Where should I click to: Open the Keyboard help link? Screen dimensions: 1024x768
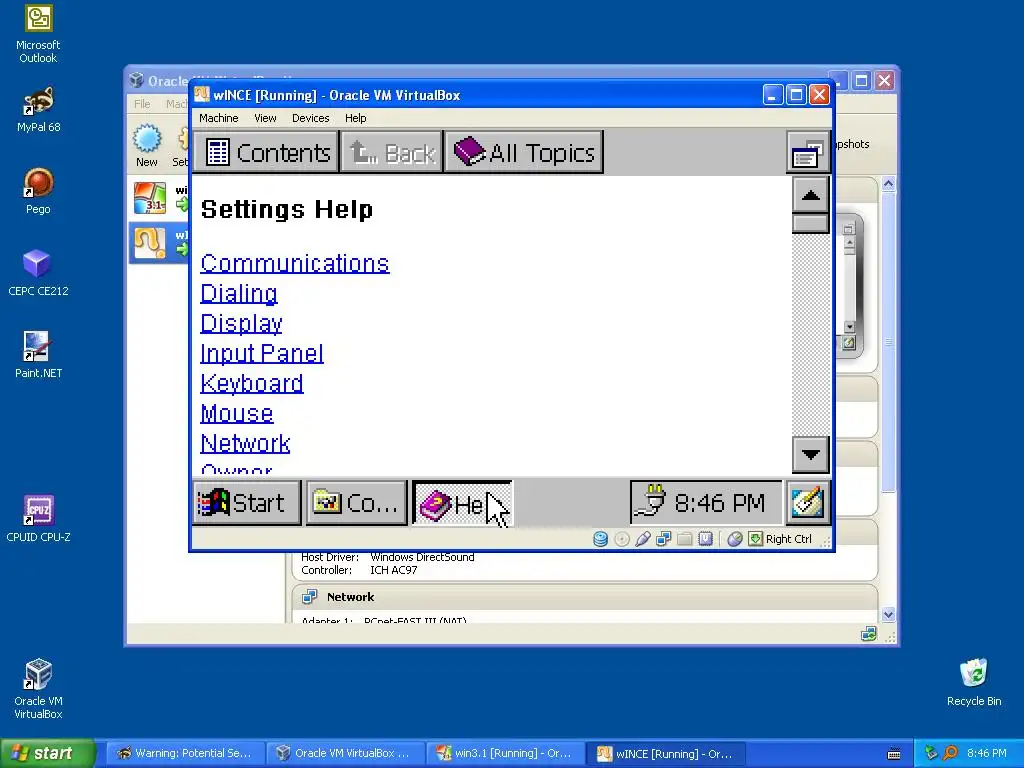(x=251, y=383)
